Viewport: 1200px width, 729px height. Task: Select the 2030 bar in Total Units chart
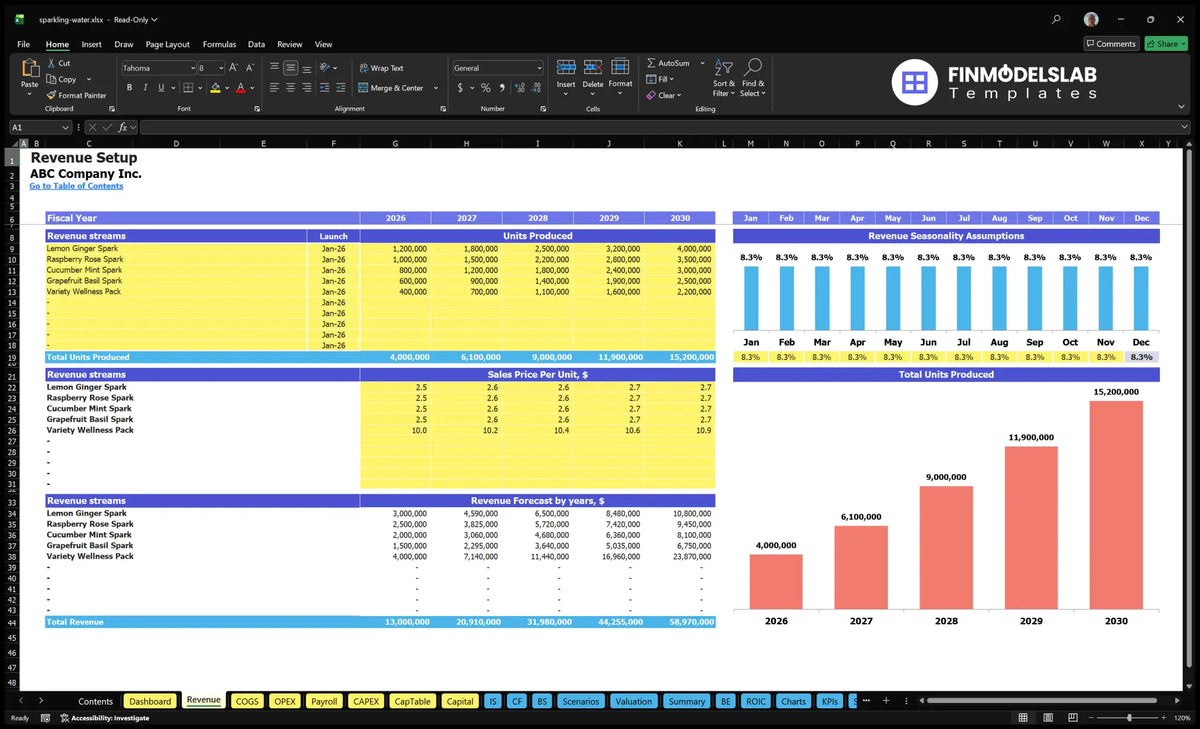click(1116, 504)
